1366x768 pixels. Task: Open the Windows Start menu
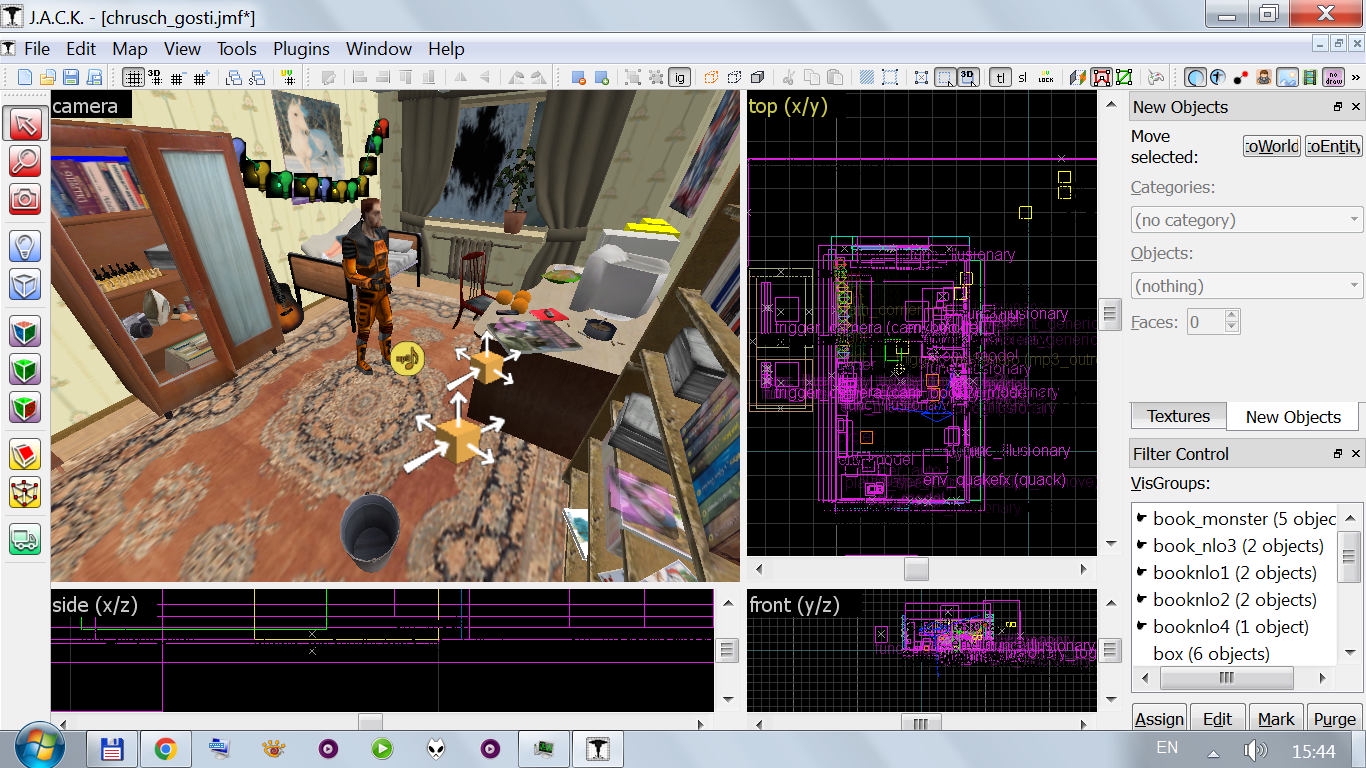coord(39,746)
